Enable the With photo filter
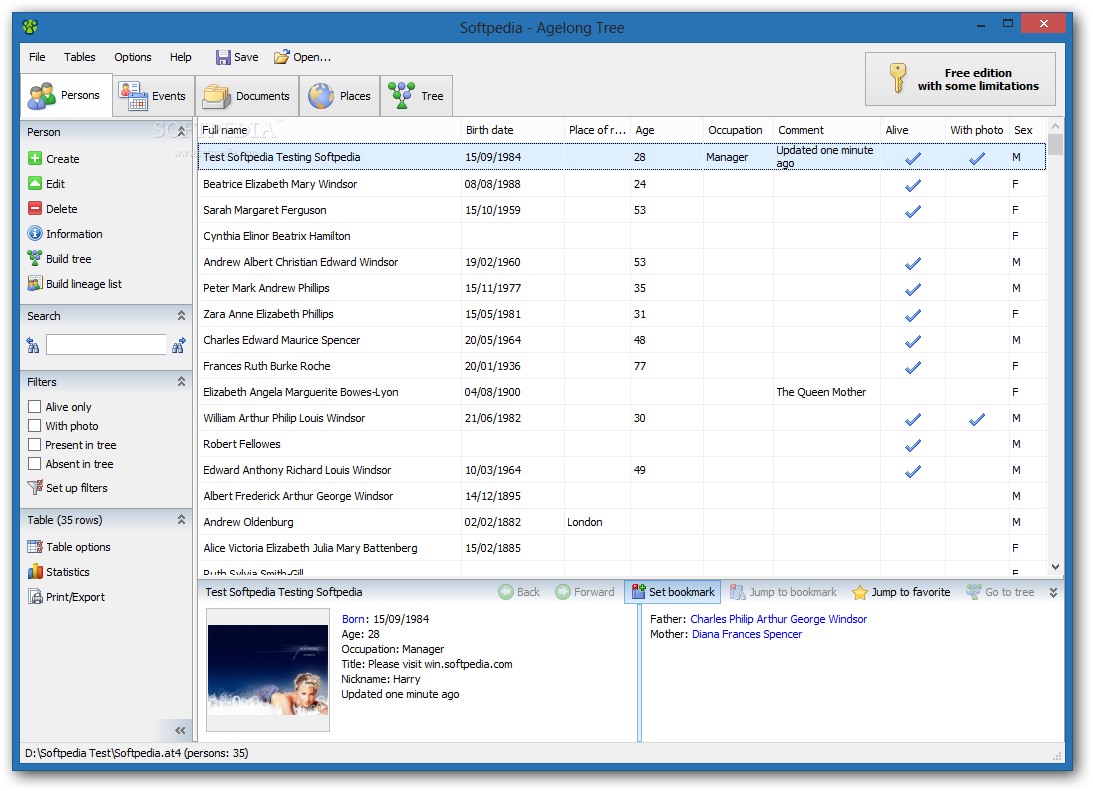 (34, 425)
